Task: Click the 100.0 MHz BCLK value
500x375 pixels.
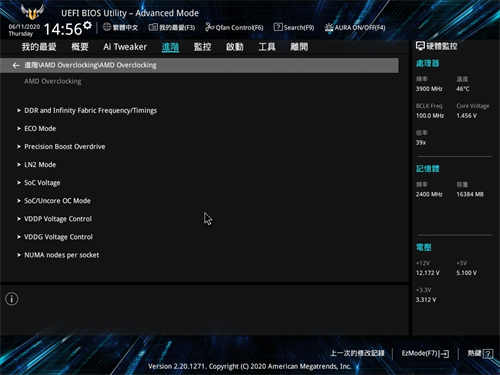Action: (x=430, y=116)
